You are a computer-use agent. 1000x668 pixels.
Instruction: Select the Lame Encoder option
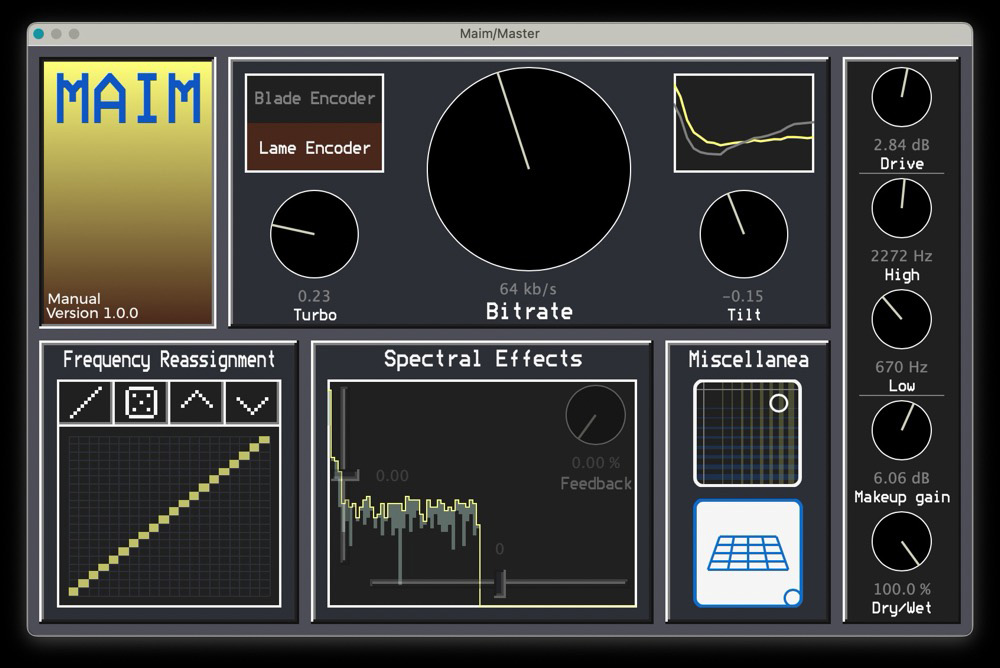314,148
